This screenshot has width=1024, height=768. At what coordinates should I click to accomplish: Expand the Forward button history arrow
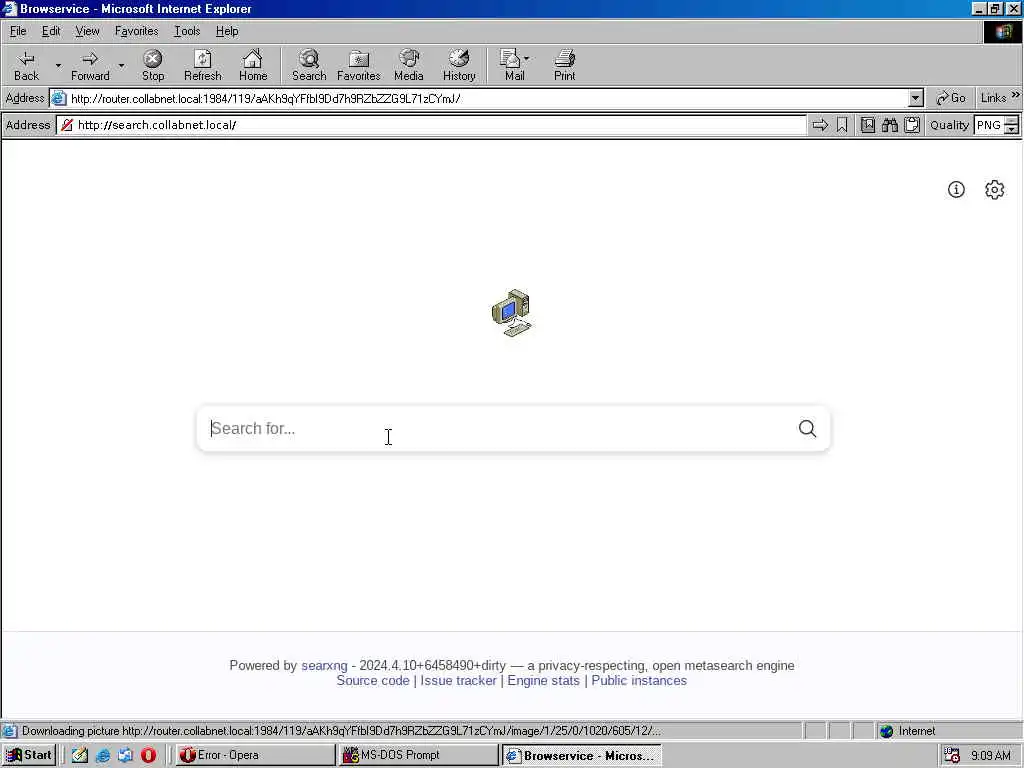coord(121,65)
